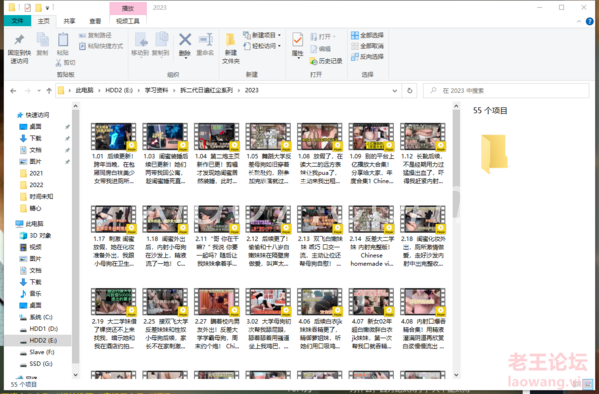The image size is (599, 394).
Task: Click the Up arrow navigation button
Action: coord(49,91)
